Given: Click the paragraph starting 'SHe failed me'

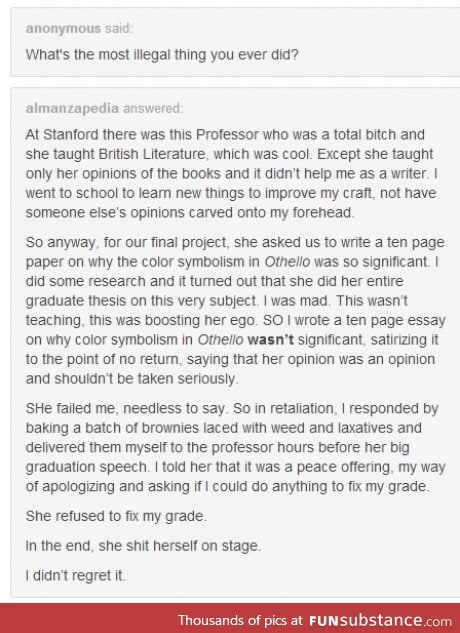Looking at the screenshot, I should [x=235, y=447].
